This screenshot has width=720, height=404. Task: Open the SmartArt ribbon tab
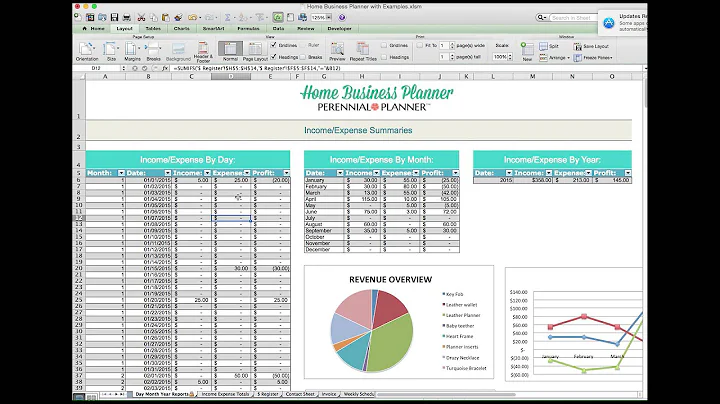click(214, 28)
